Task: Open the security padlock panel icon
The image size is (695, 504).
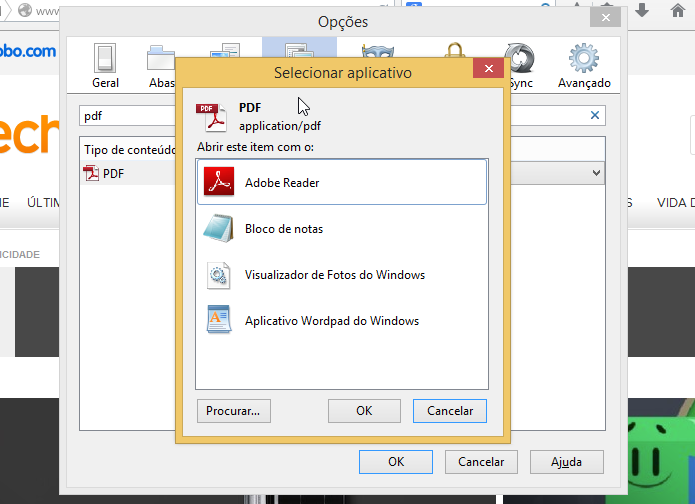Action: (x=454, y=50)
